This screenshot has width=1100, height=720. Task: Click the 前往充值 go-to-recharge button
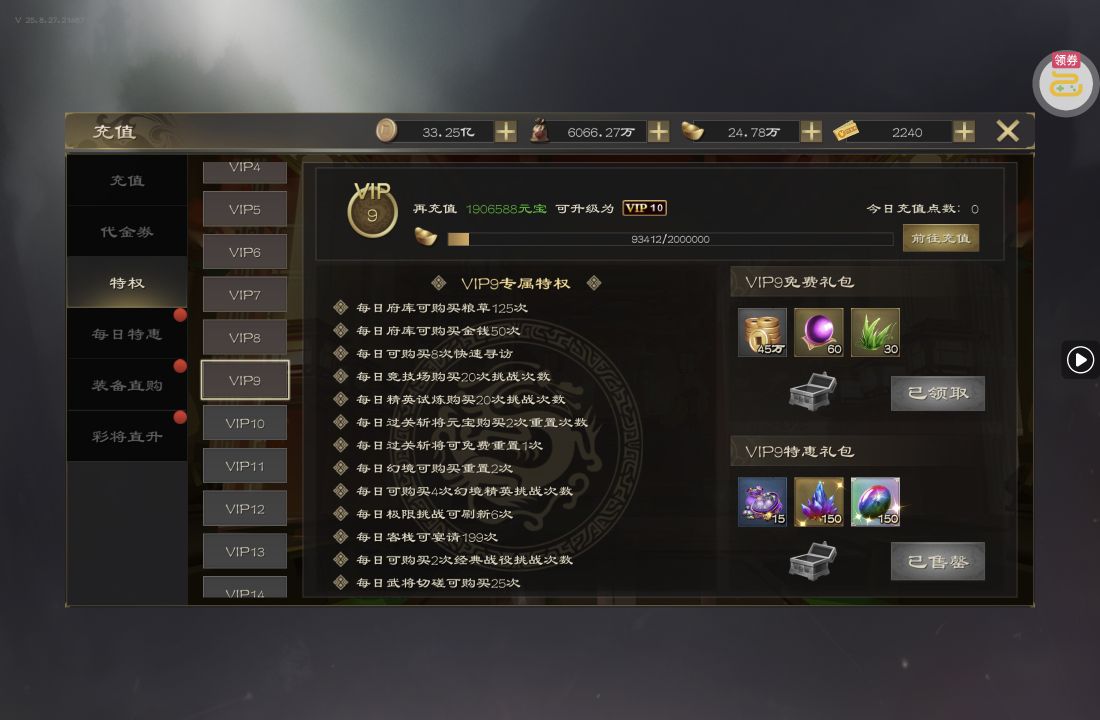pyautogui.click(x=941, y=239)
